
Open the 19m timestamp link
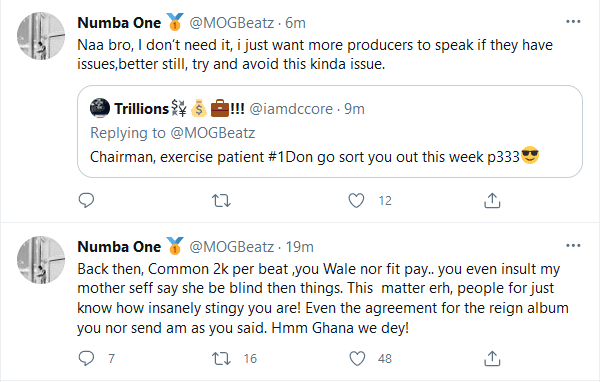pyautogui.click(x=300, y=247)
